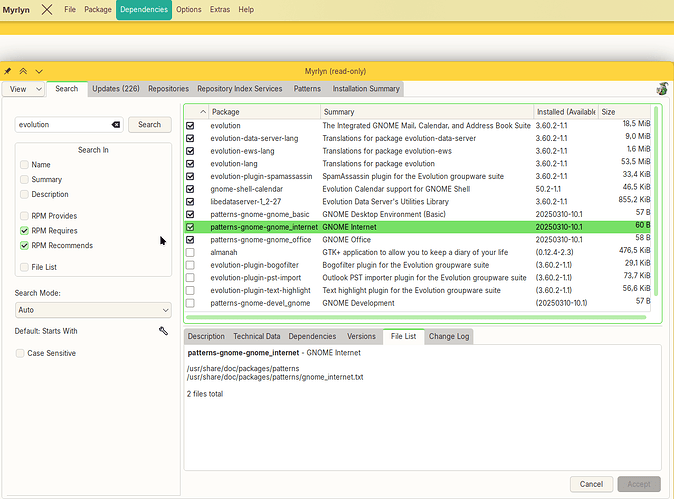The height and width of the screenshot is (499, 674).
Task: Toggle status checkbox of almanah package
Action: 190,252
